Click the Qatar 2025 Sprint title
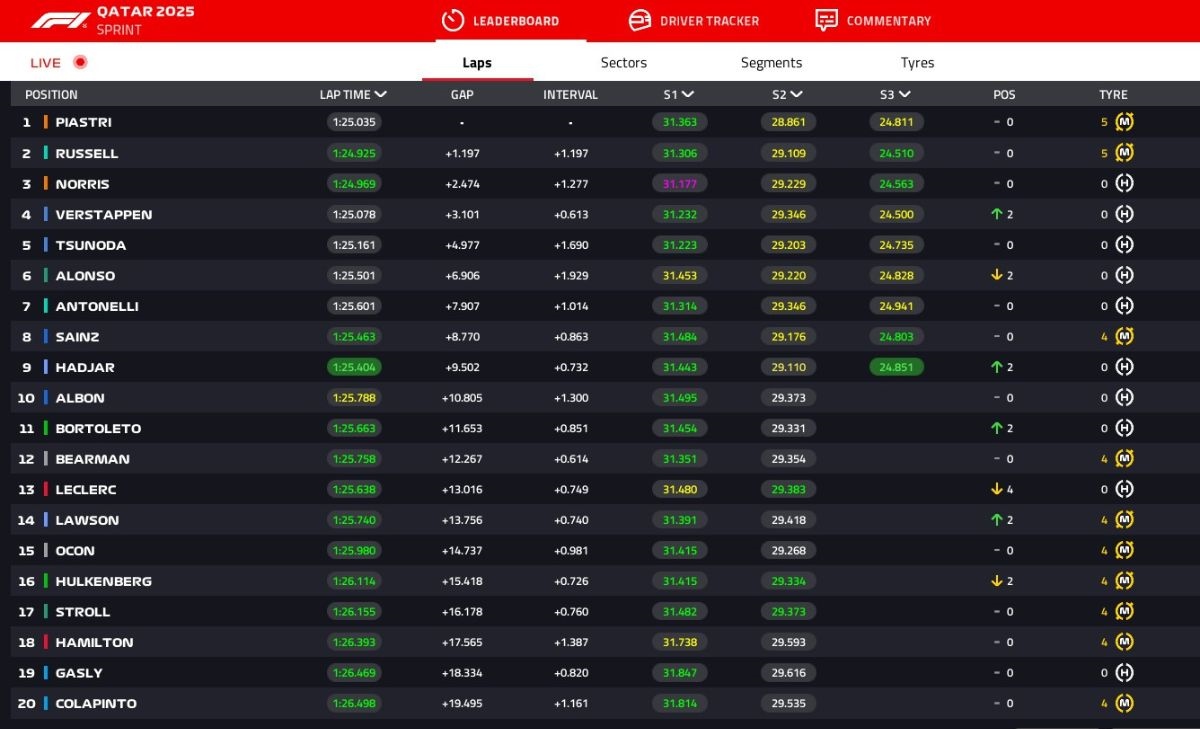1200x729 pixels. click(145, 20)
